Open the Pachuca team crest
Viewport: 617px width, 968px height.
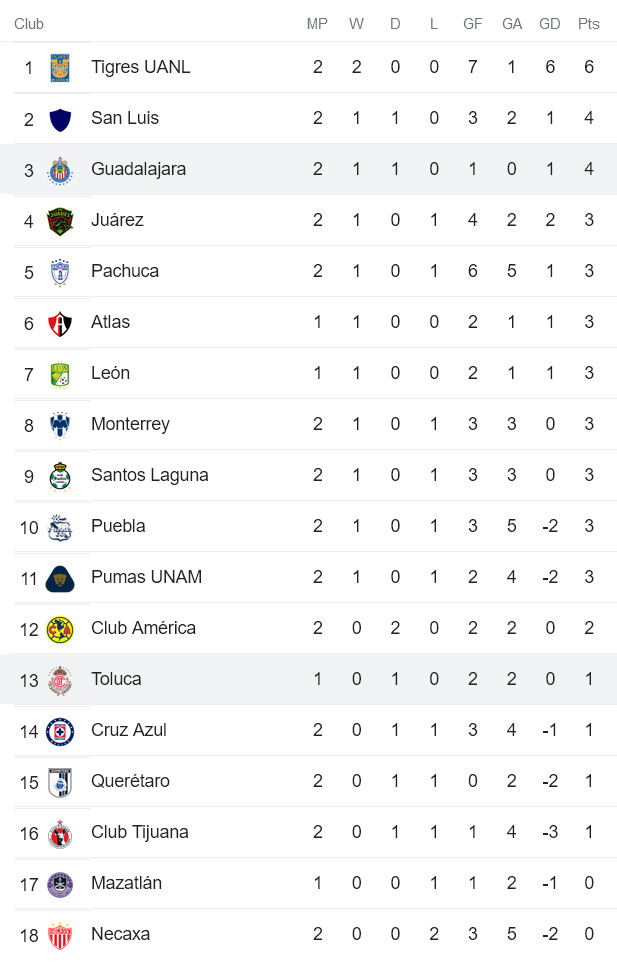[60, 271]
